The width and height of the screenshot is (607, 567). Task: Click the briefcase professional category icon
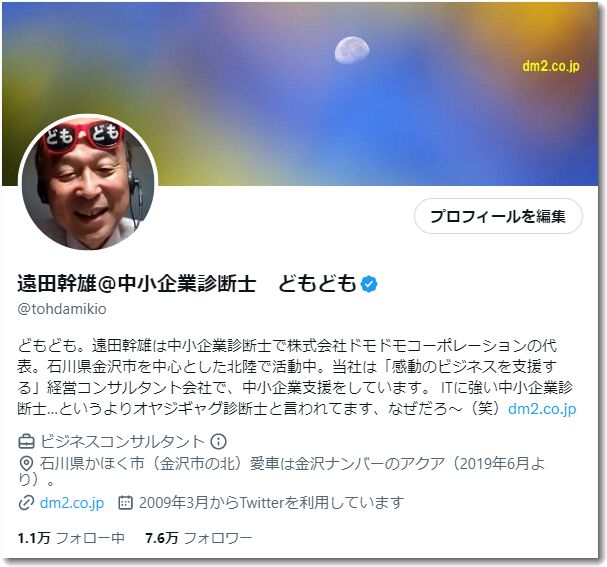(26, 442)
